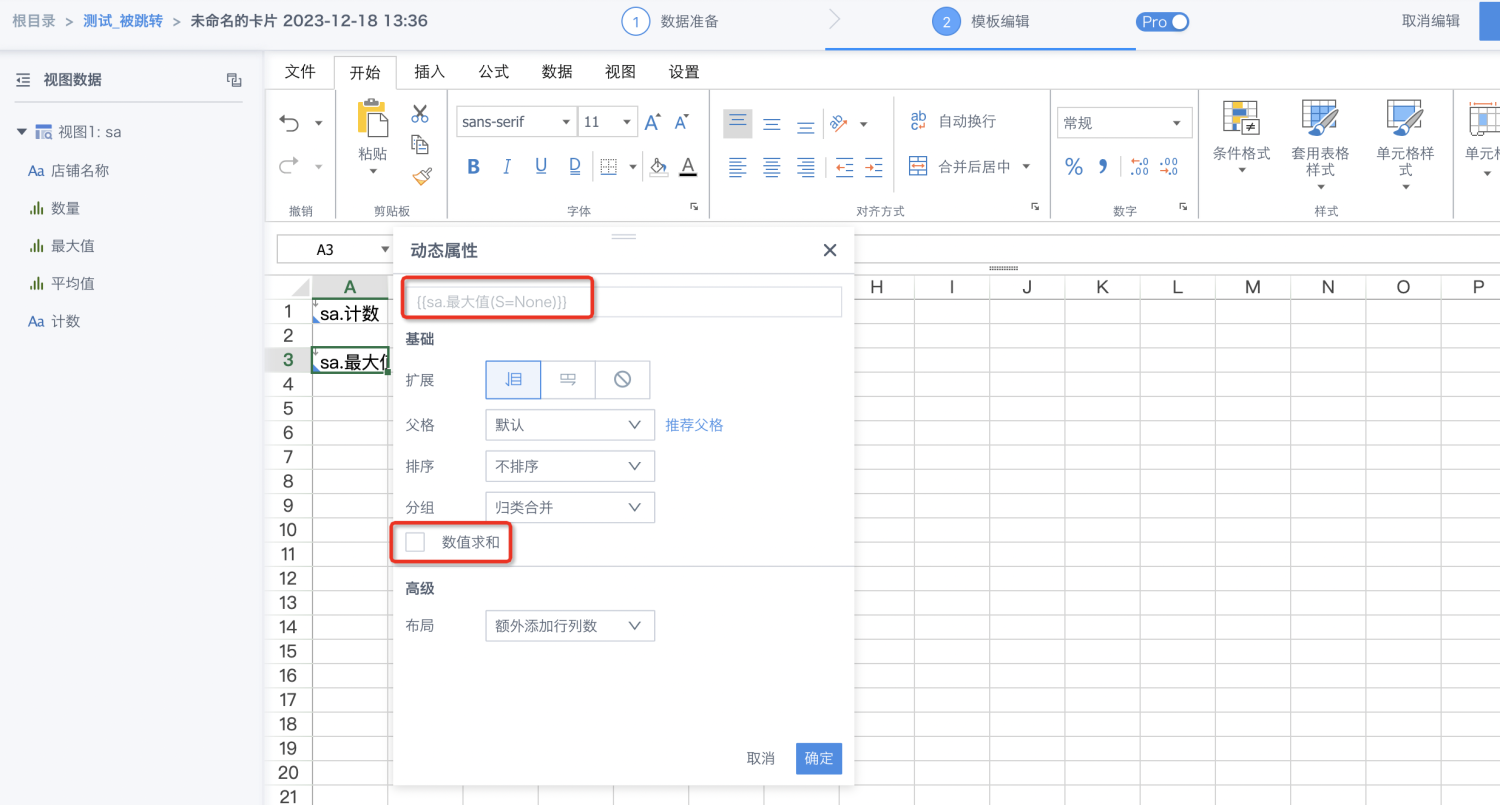This screenshot has width=1500, height=805.
Task: Click the icon beside 视图数据 panel title
Action: [x=234, y=80]
